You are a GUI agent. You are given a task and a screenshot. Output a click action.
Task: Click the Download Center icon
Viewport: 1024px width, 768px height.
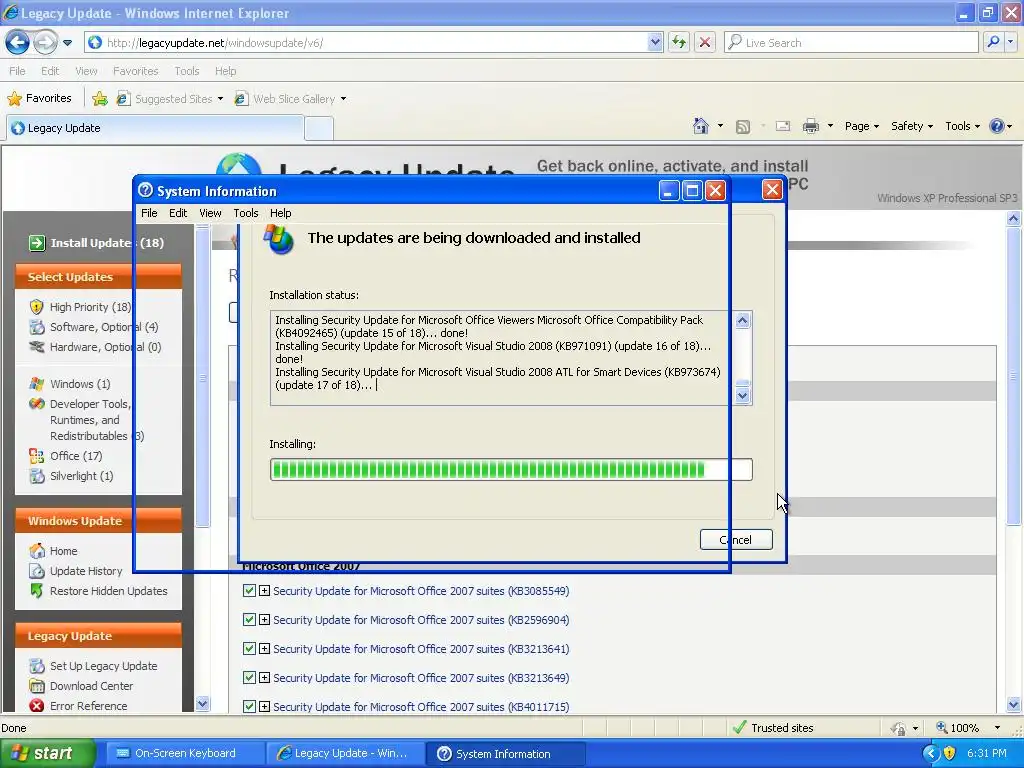[x=37, y=686]
